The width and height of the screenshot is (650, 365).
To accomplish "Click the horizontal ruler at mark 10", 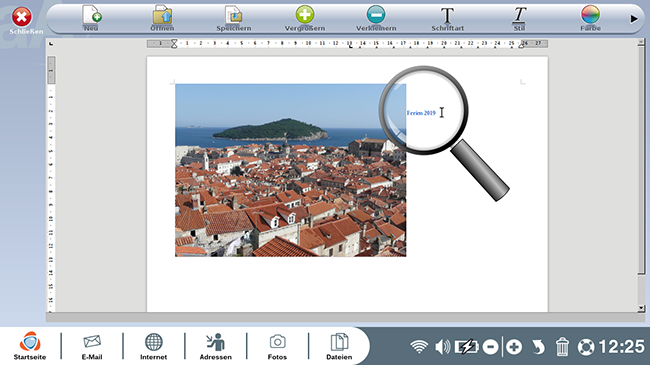I will [x=308, y=43].
